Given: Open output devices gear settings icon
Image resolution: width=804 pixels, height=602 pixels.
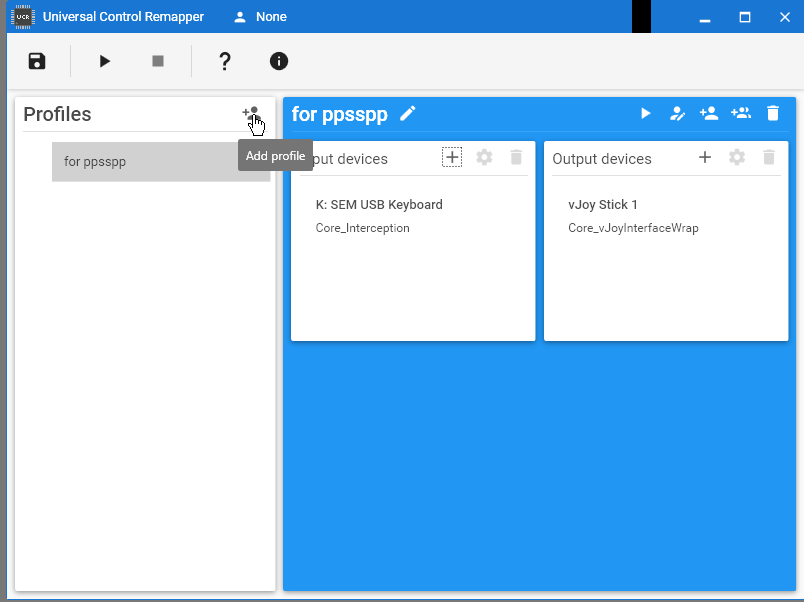Looking at the screenshot, I should (737, 157).
